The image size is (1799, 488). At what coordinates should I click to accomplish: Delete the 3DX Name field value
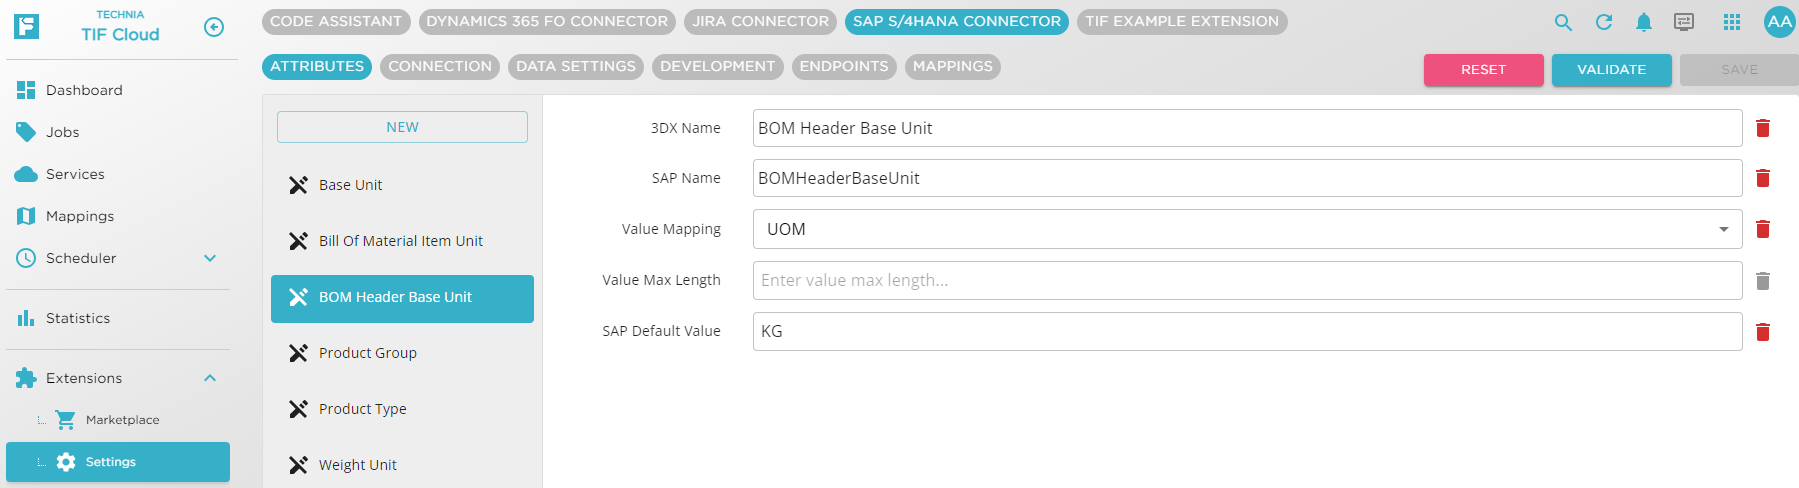(1763, 128)
